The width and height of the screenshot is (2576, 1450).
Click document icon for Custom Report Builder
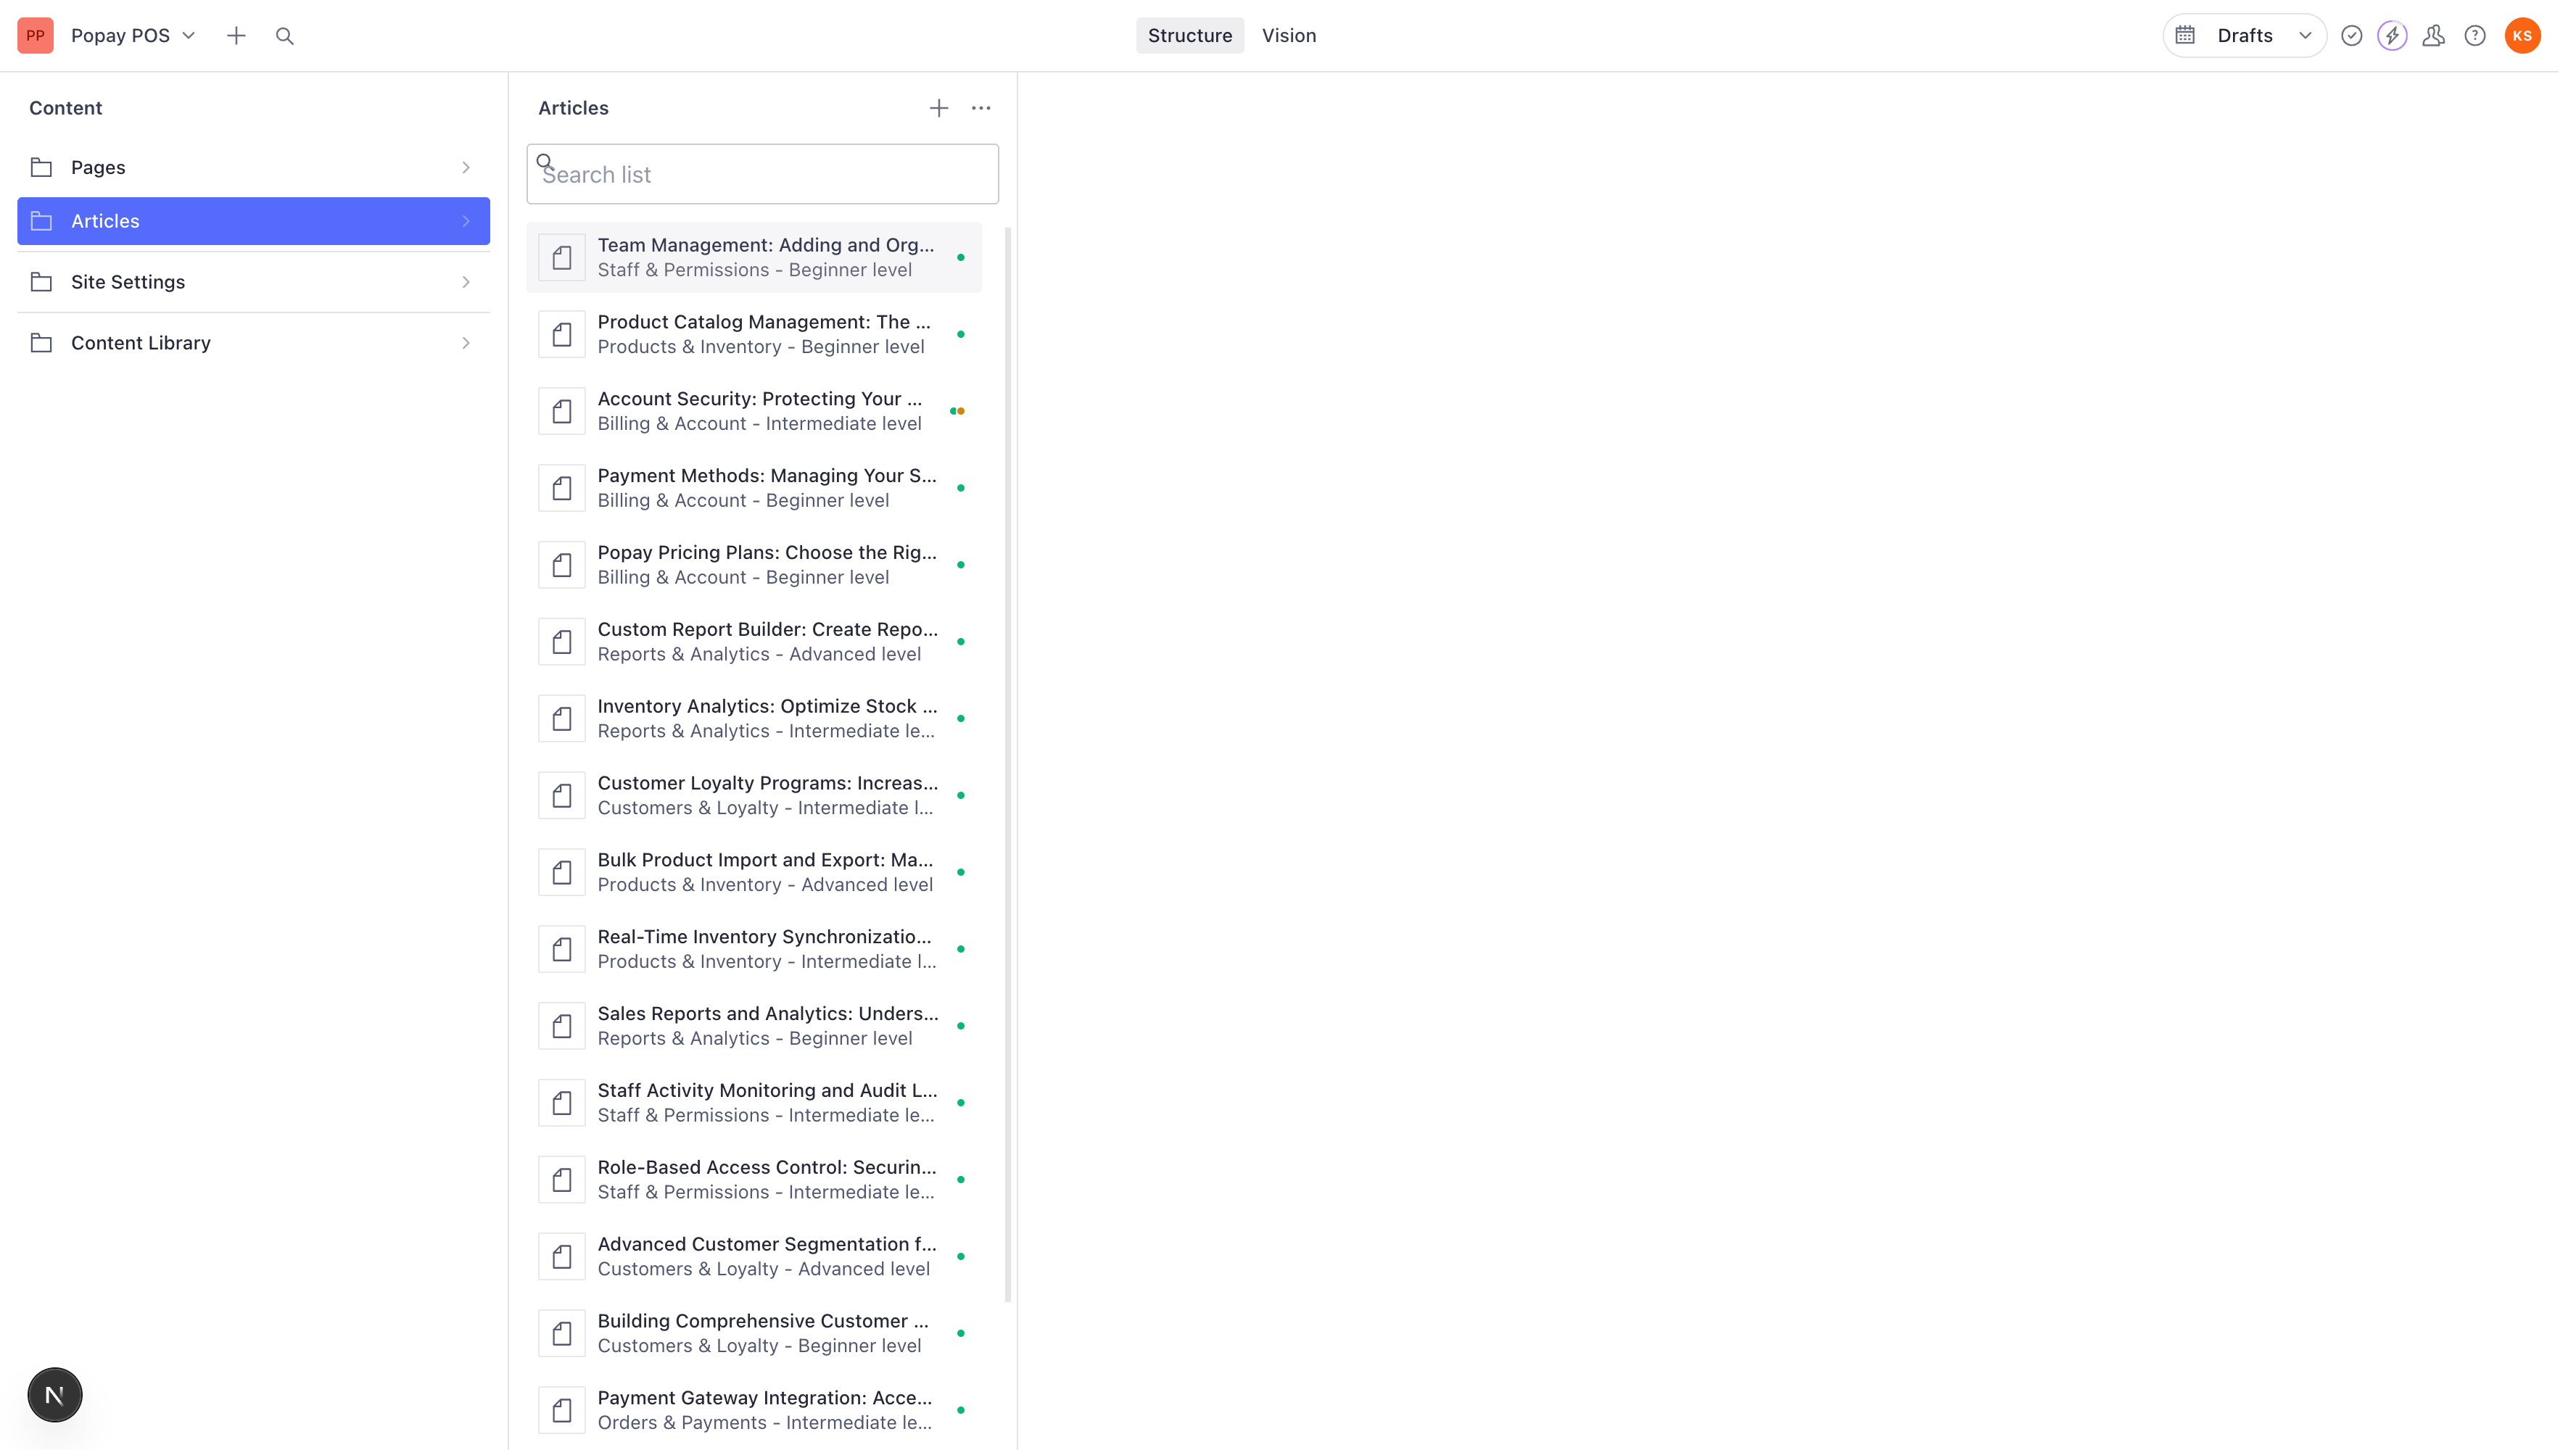click(x=562, y=643)
